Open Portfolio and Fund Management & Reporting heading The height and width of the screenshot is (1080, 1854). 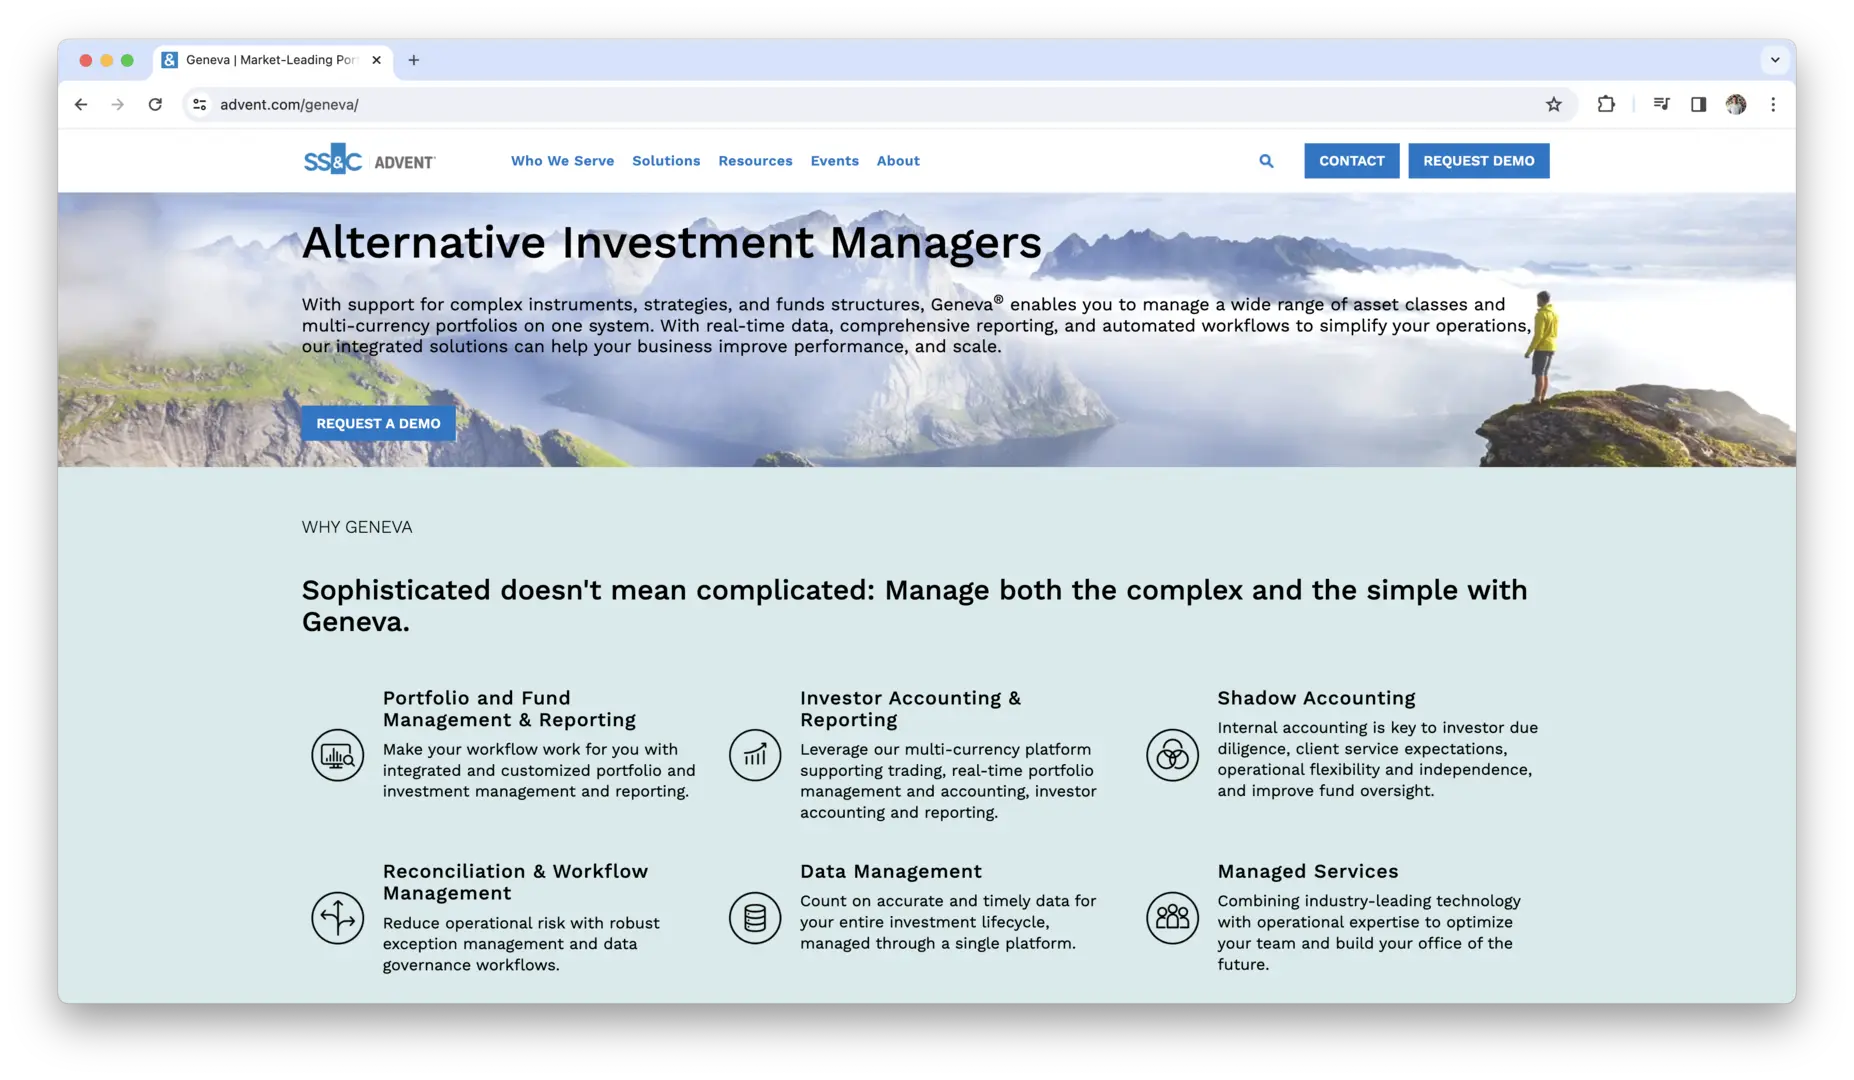pos(509,709)
